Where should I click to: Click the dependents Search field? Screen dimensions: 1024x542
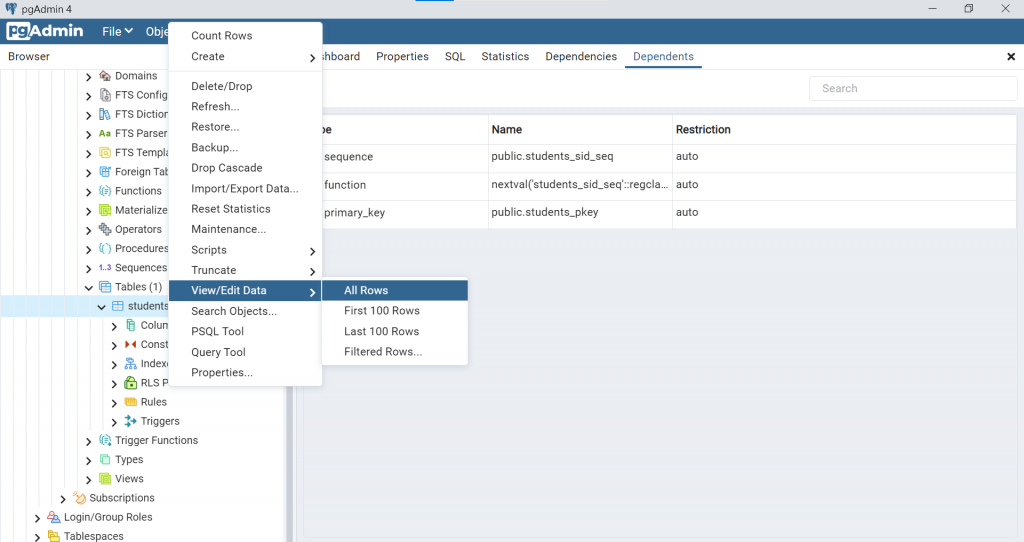[x=912, y=88]
